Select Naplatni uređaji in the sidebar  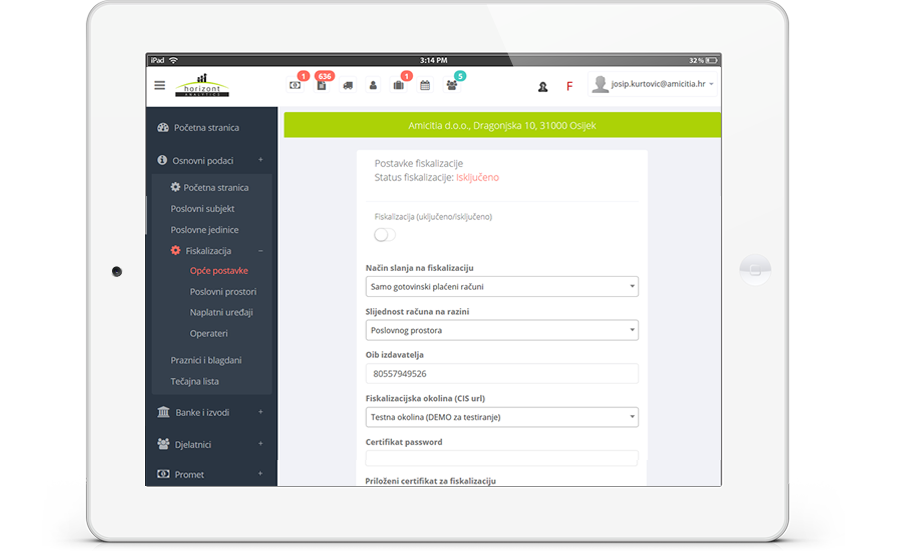click(x=221, y=313)
